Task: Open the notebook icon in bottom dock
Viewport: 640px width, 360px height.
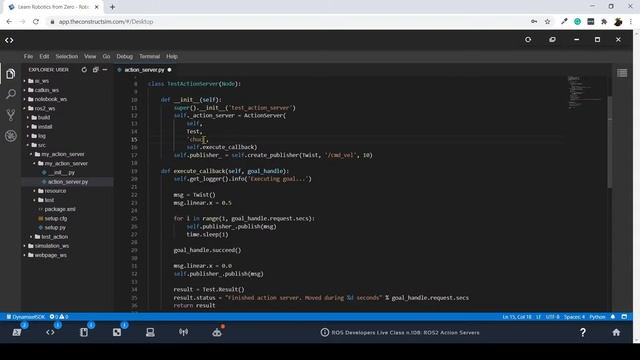Action: click(84, 332)
